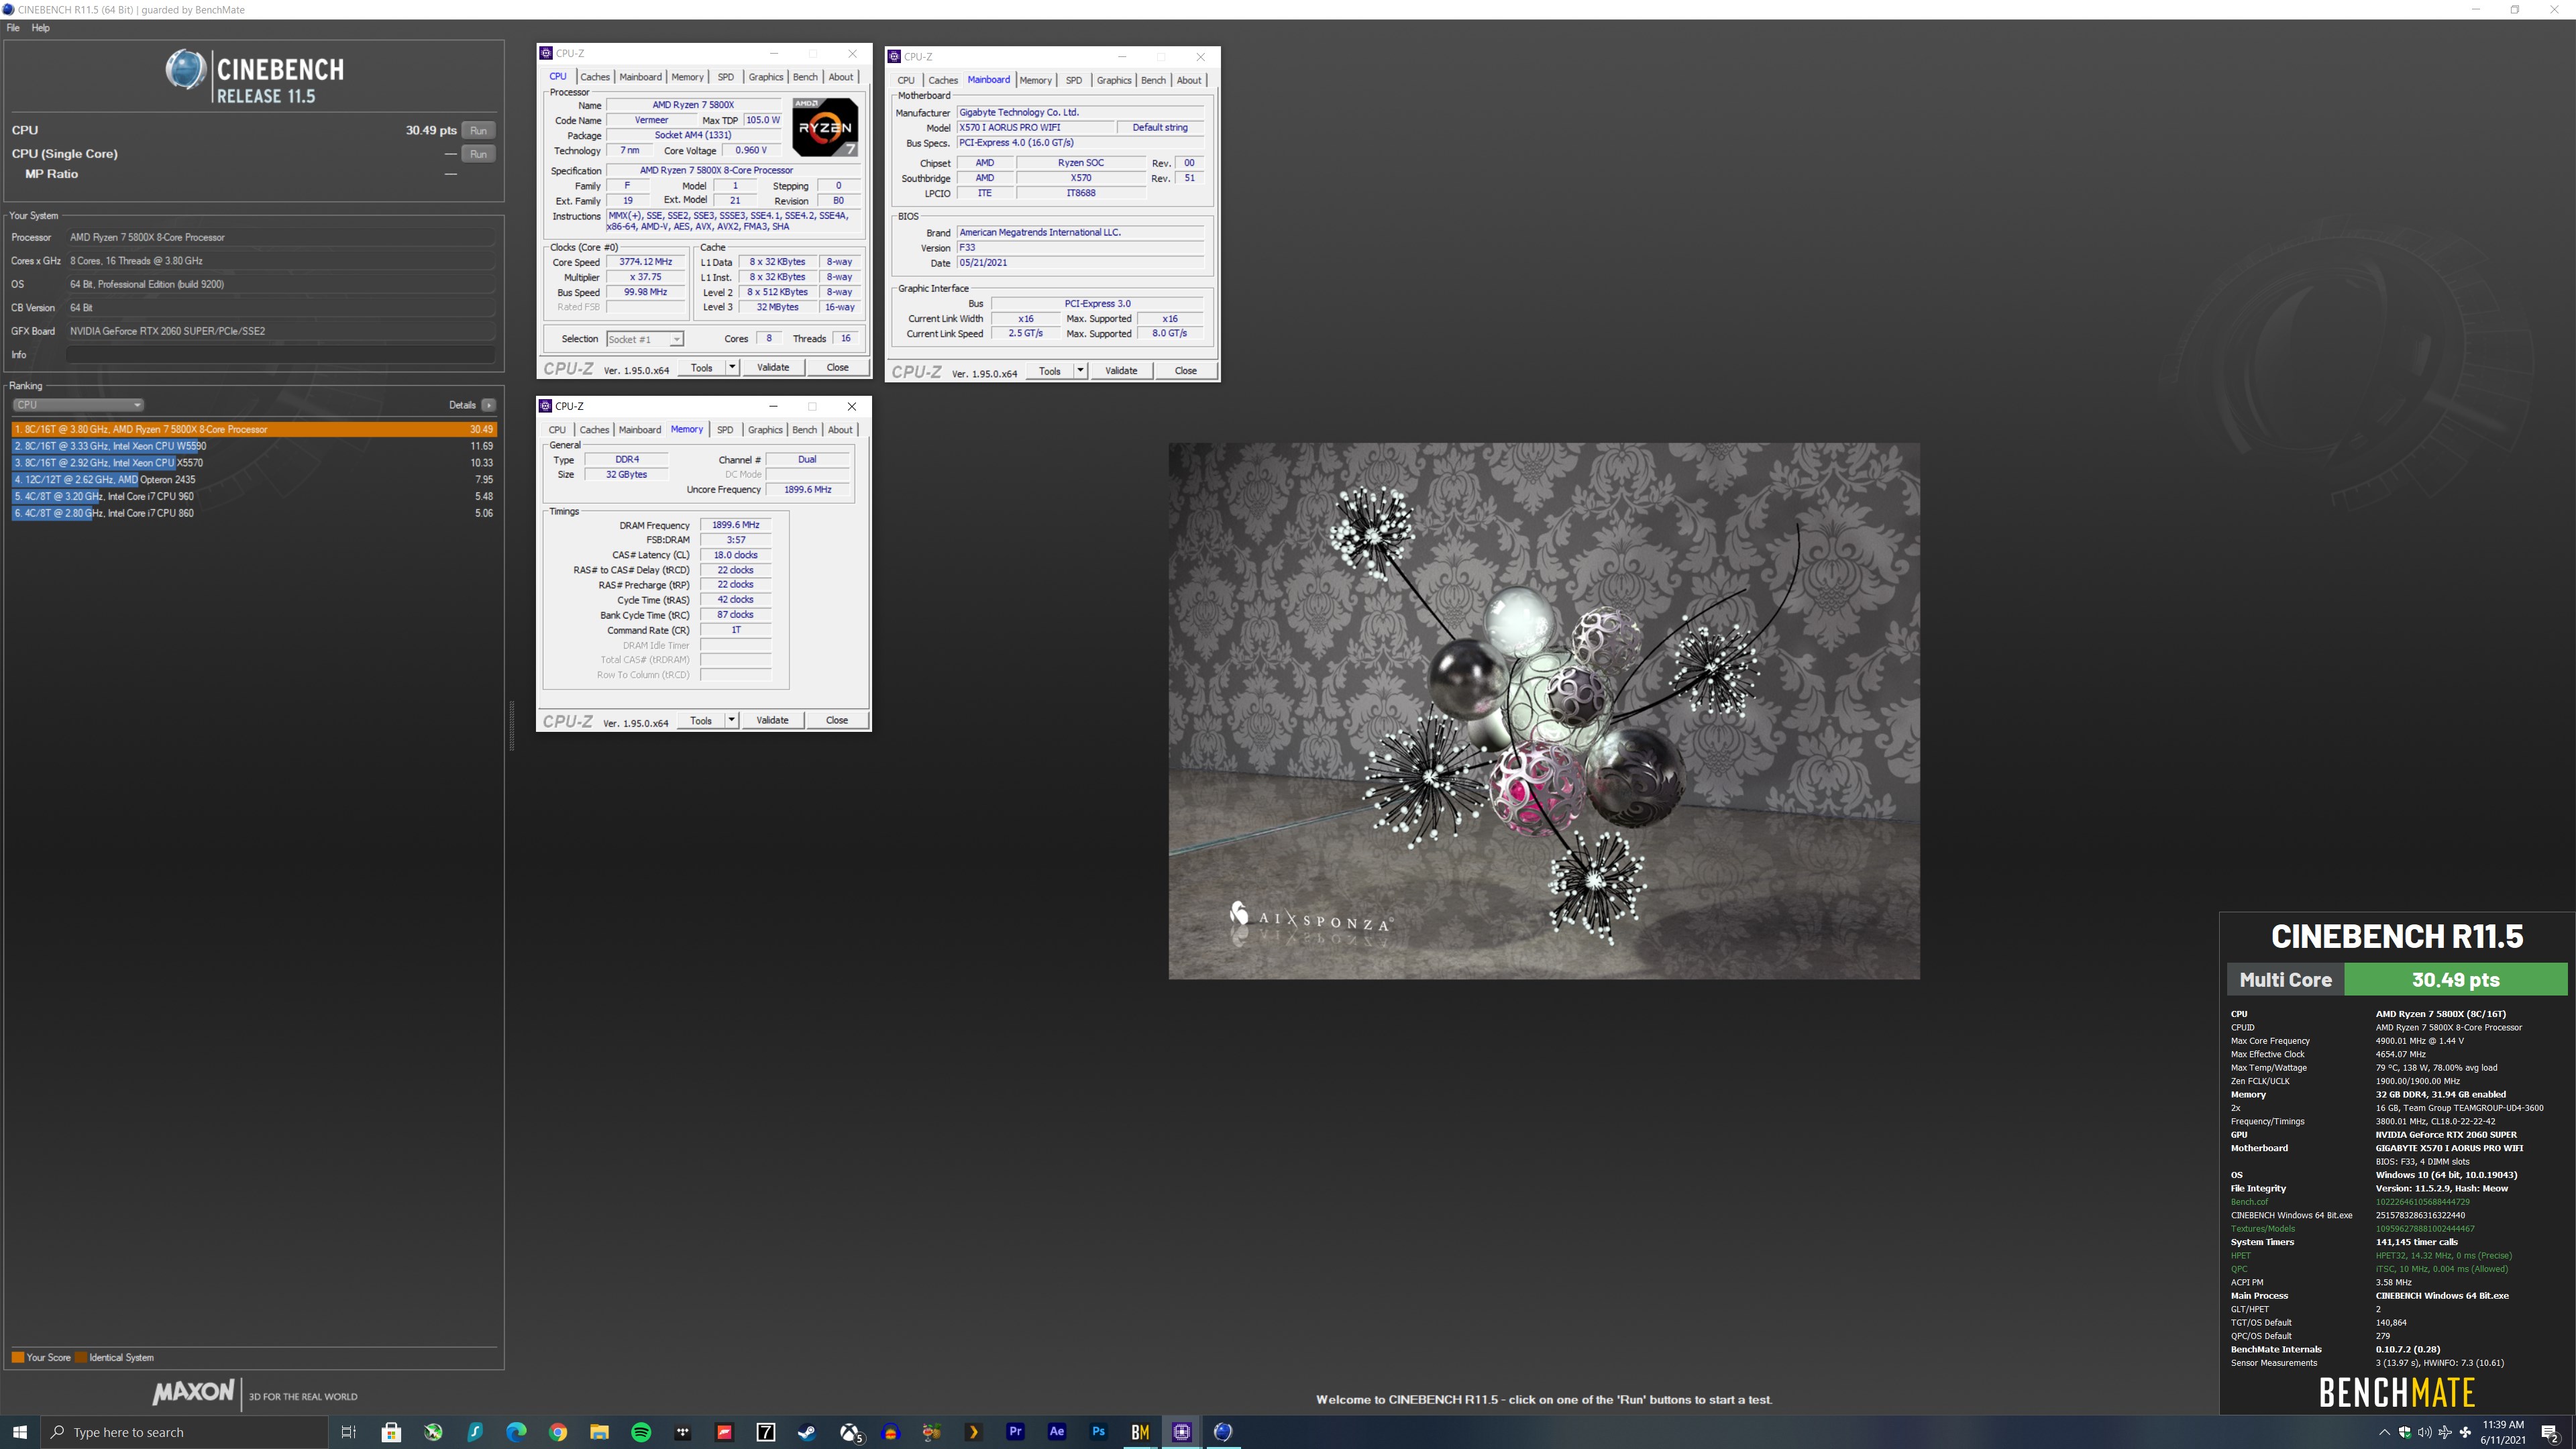Image resolution: width=2576 pixels, height=1449 pixels.
Task: Launch Adobe Premiere Pro from the taskbar
Action: pos(1015,1432)
